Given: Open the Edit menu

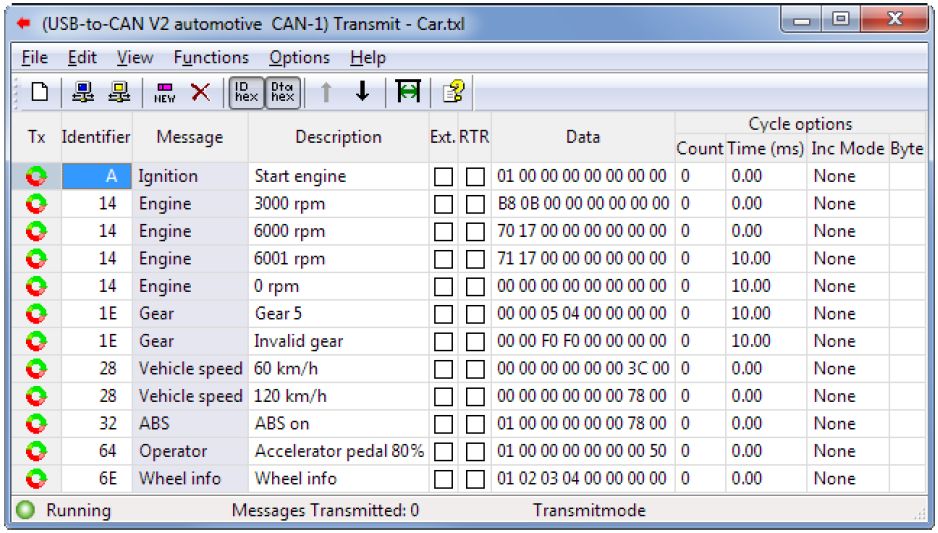Looking at the screenshot, I should 82,57.
